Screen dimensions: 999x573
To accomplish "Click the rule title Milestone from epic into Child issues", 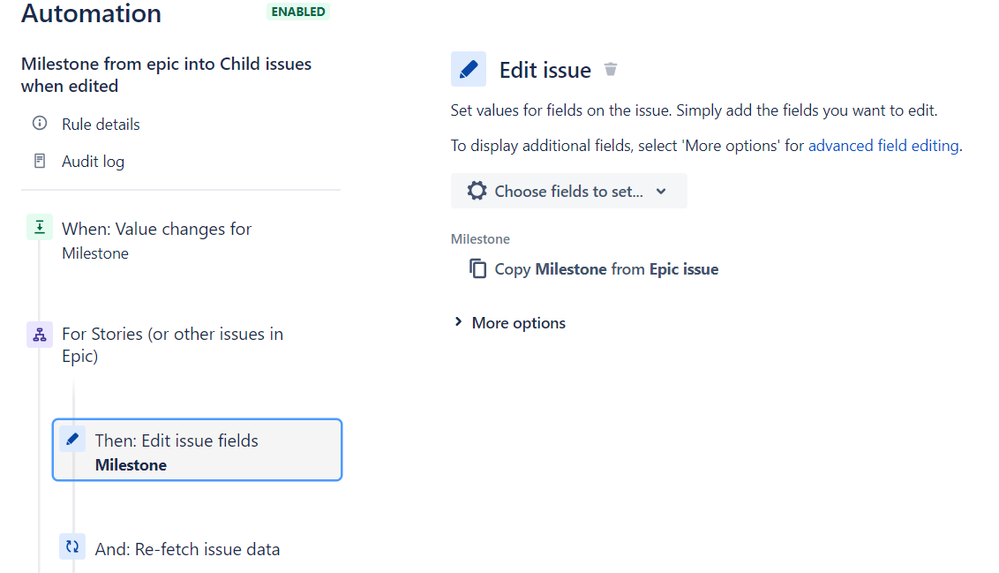I will pos(166,75).
